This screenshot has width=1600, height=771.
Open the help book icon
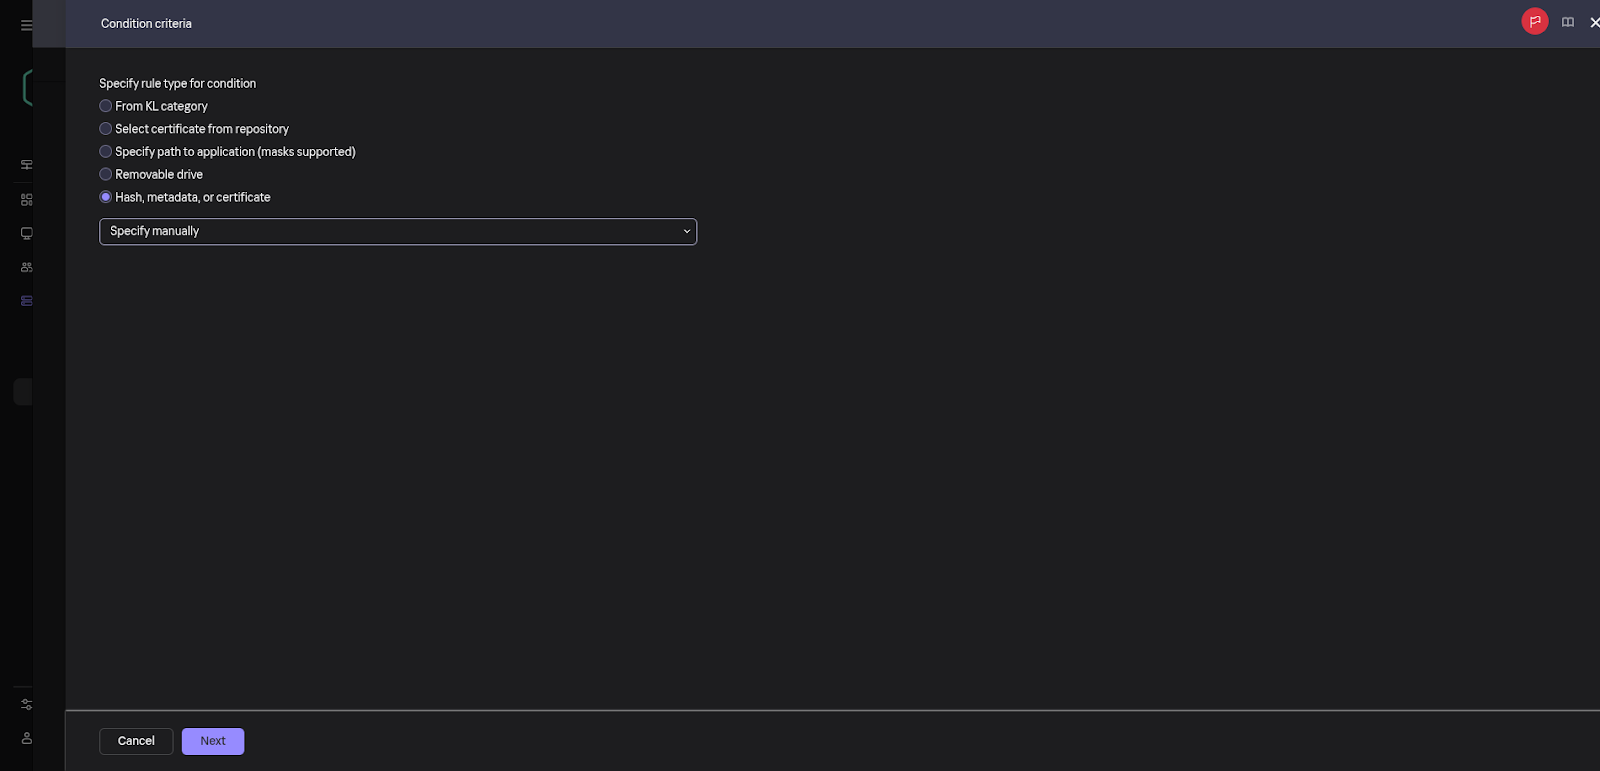(x=1567, y=22)
